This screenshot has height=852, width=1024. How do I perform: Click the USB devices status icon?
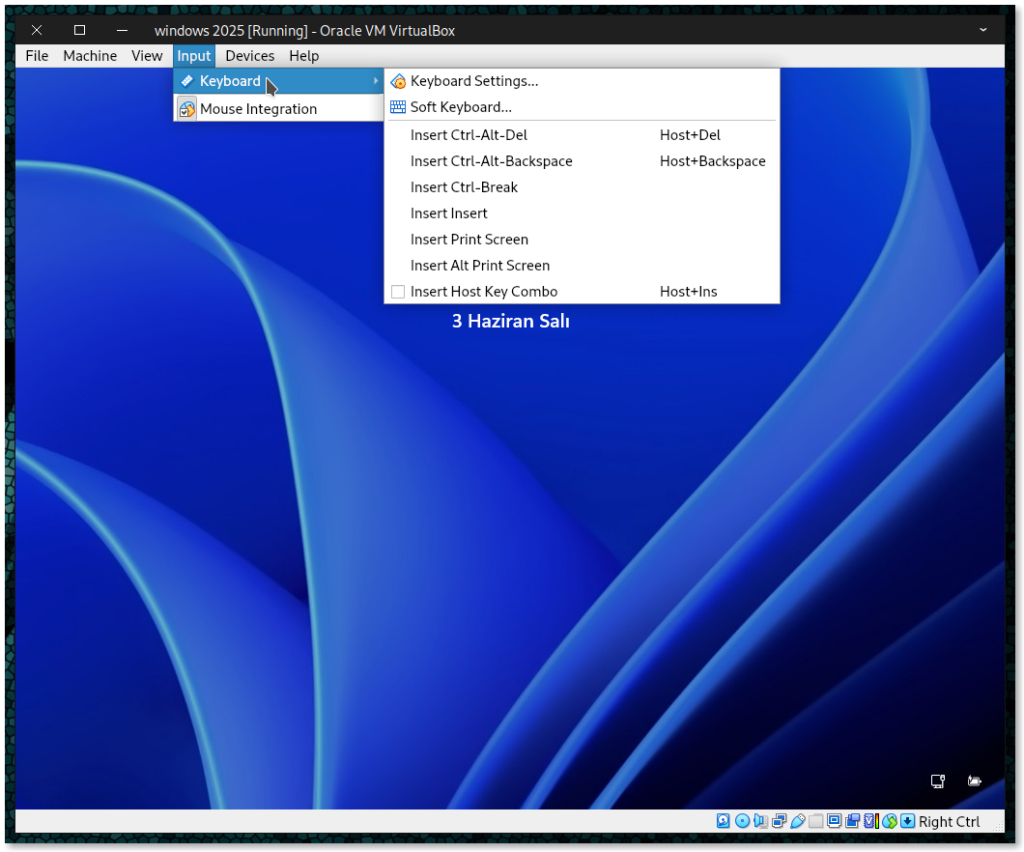click(797, 821)
